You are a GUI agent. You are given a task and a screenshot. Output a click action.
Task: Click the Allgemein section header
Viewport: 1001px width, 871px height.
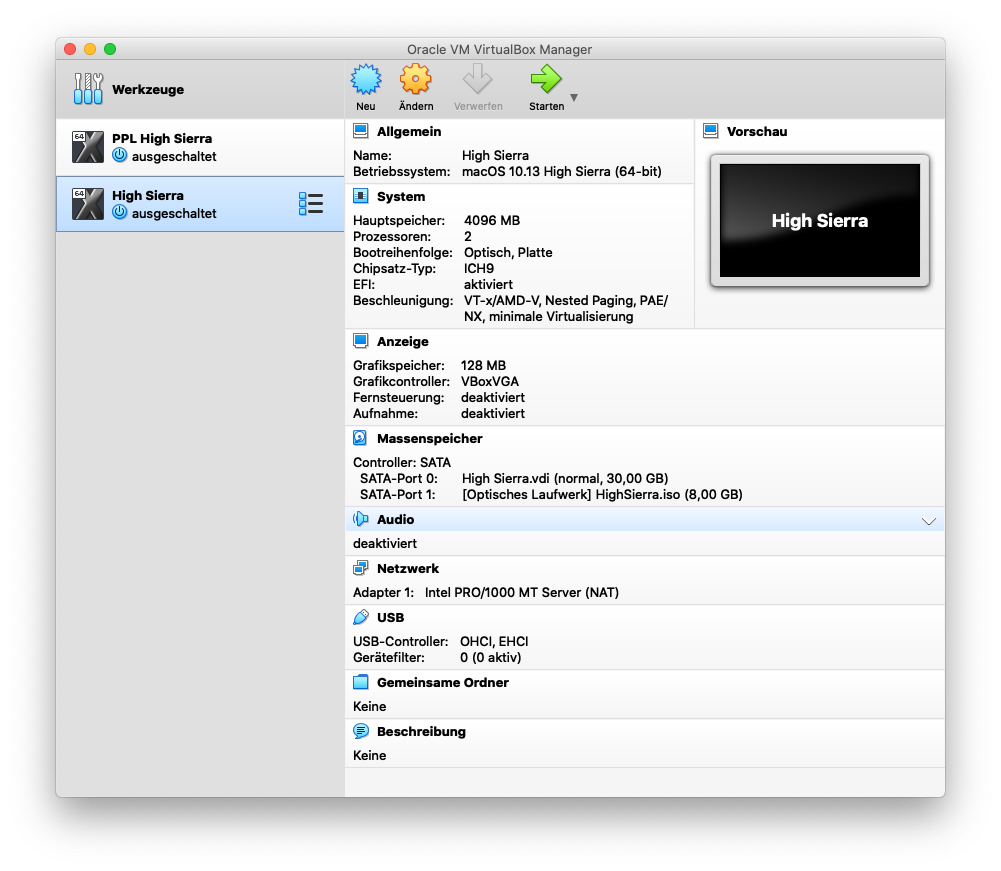(x=408, y=131)
